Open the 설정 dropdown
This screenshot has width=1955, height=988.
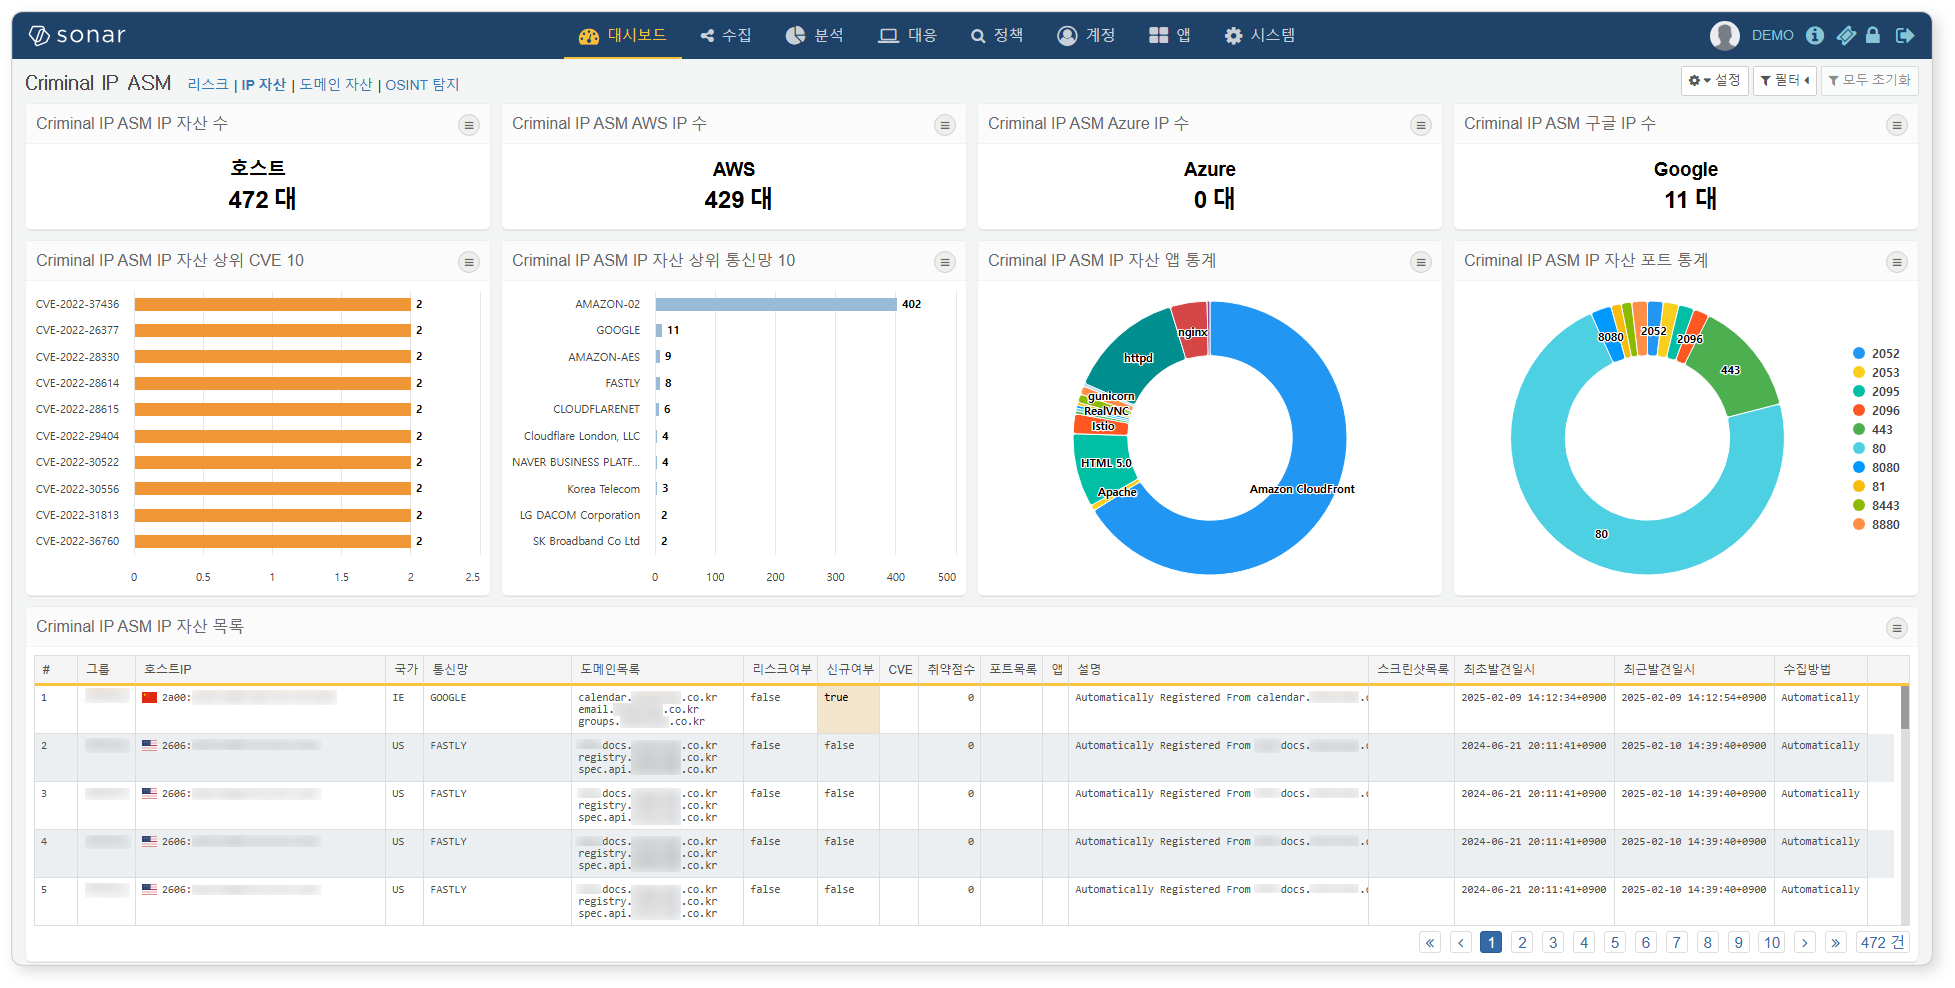coord(1714,80)
